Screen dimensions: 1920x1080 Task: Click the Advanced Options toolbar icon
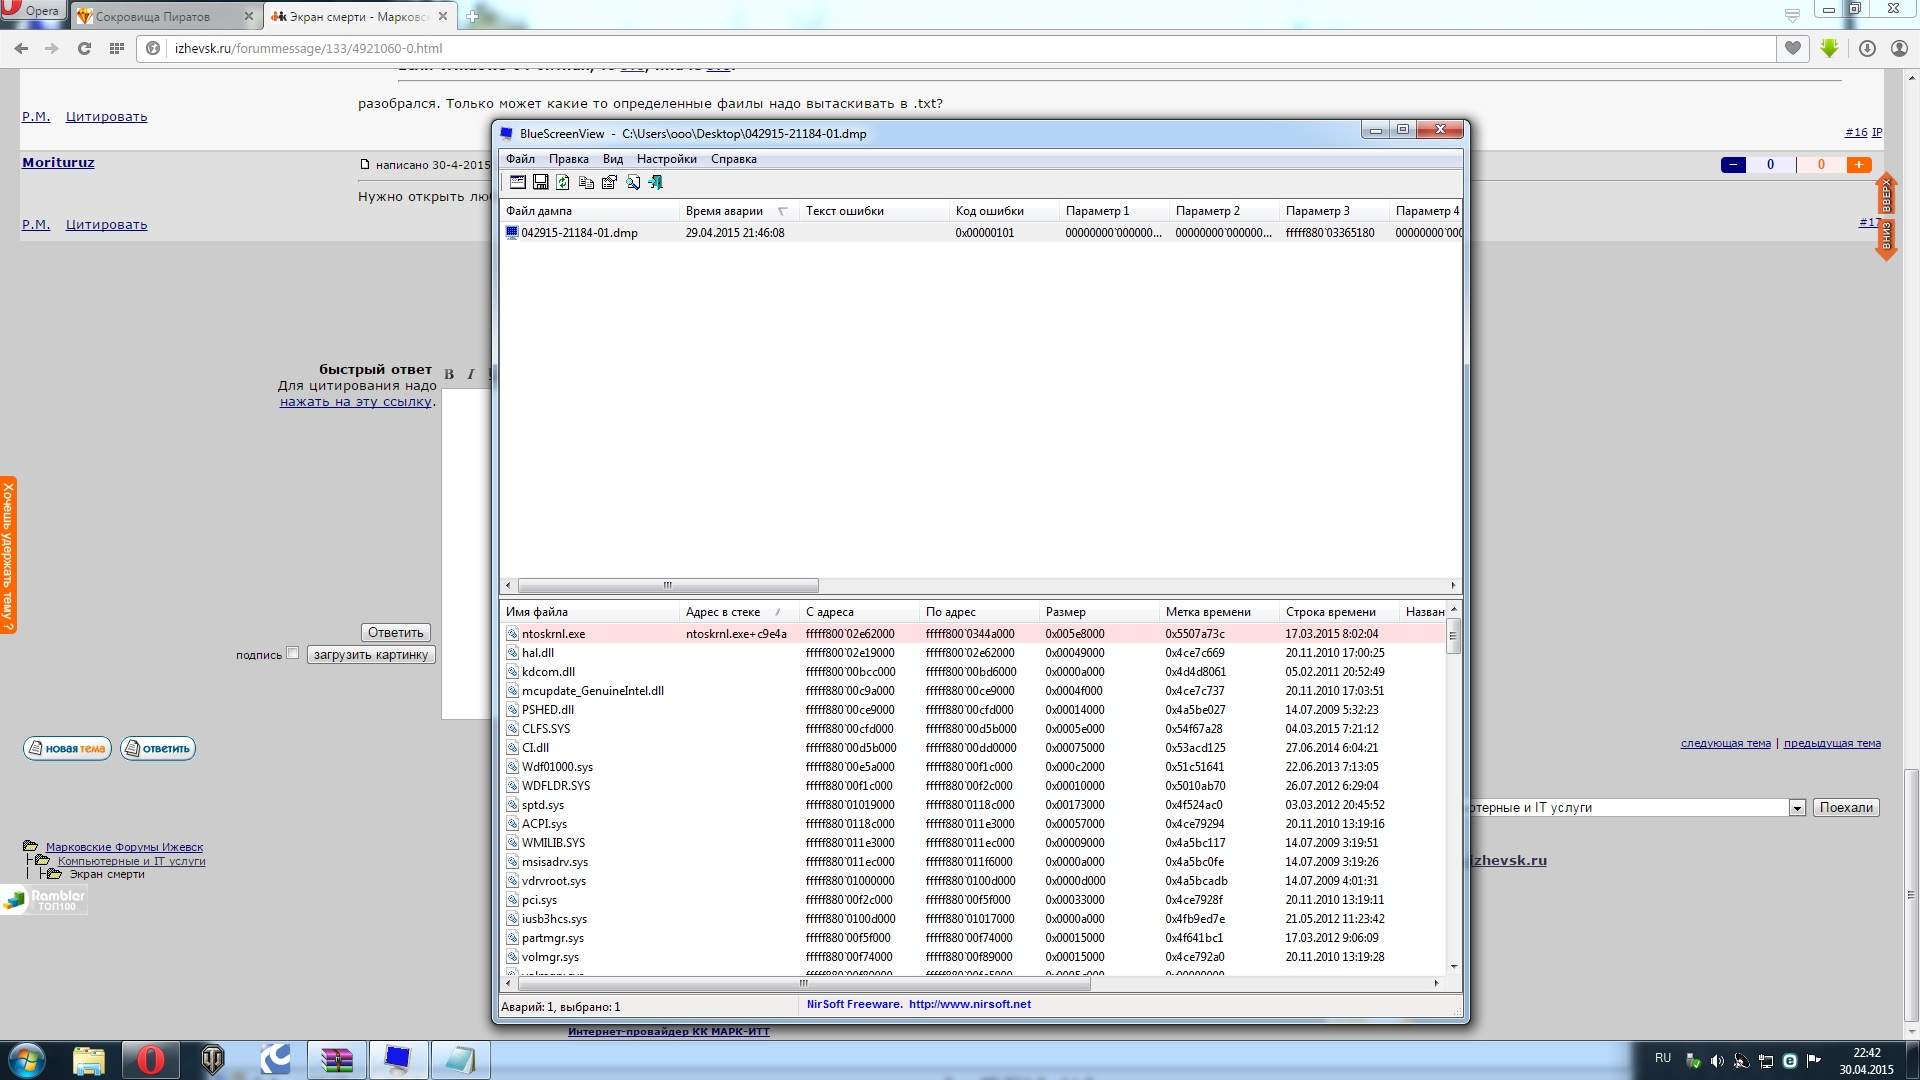point(517,182)
